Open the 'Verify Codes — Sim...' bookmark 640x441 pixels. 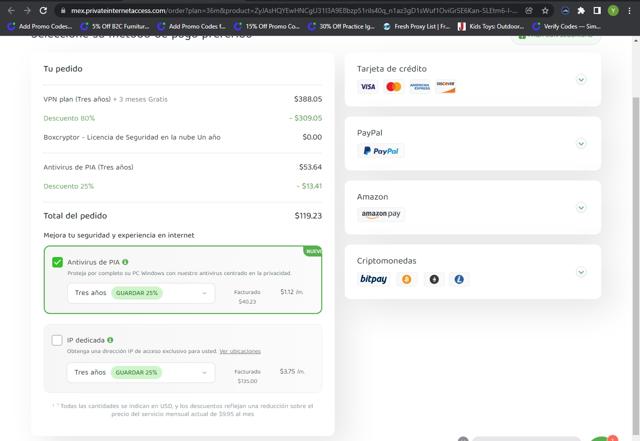click(567, 27)
